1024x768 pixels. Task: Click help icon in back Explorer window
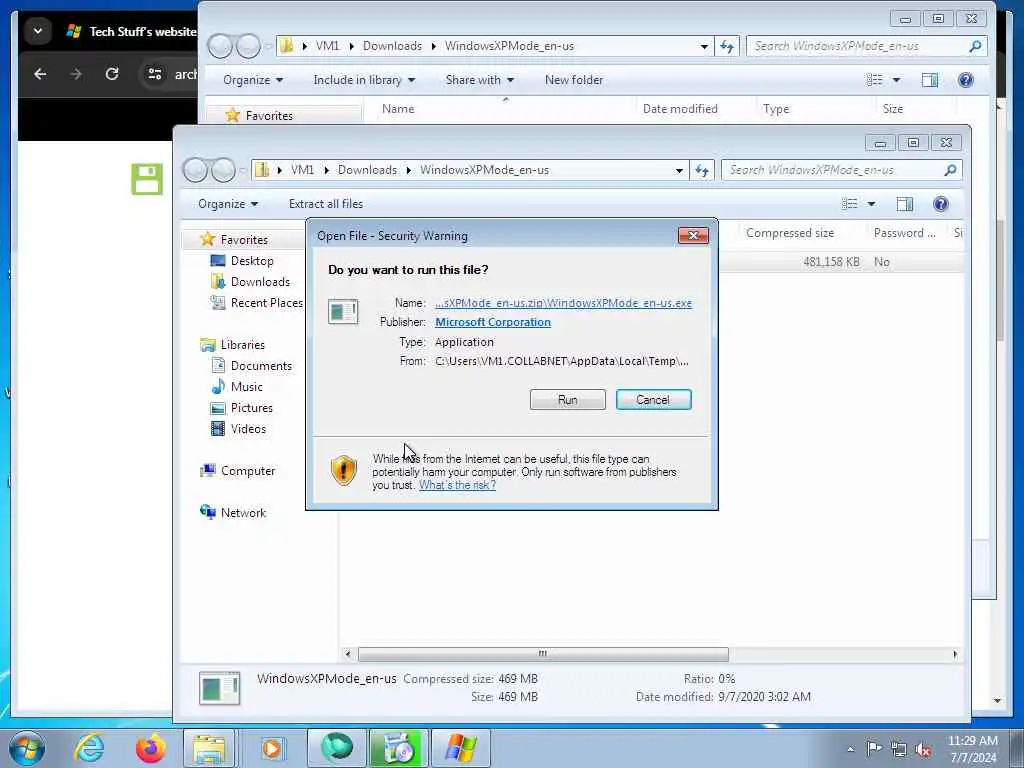(x=965, y=80)
